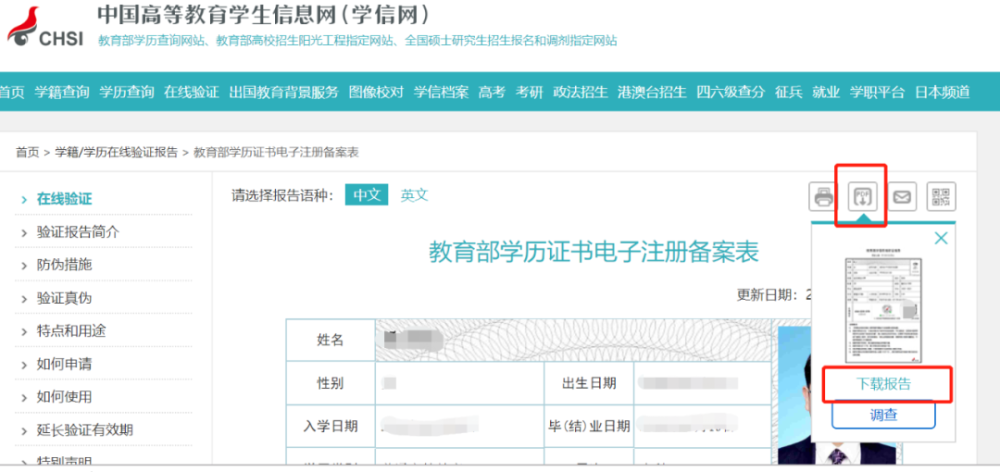The height and width of the screenshot is (472, 1000).
Task: Open 高考 in the navigation bar
Action: coord(492,92)
